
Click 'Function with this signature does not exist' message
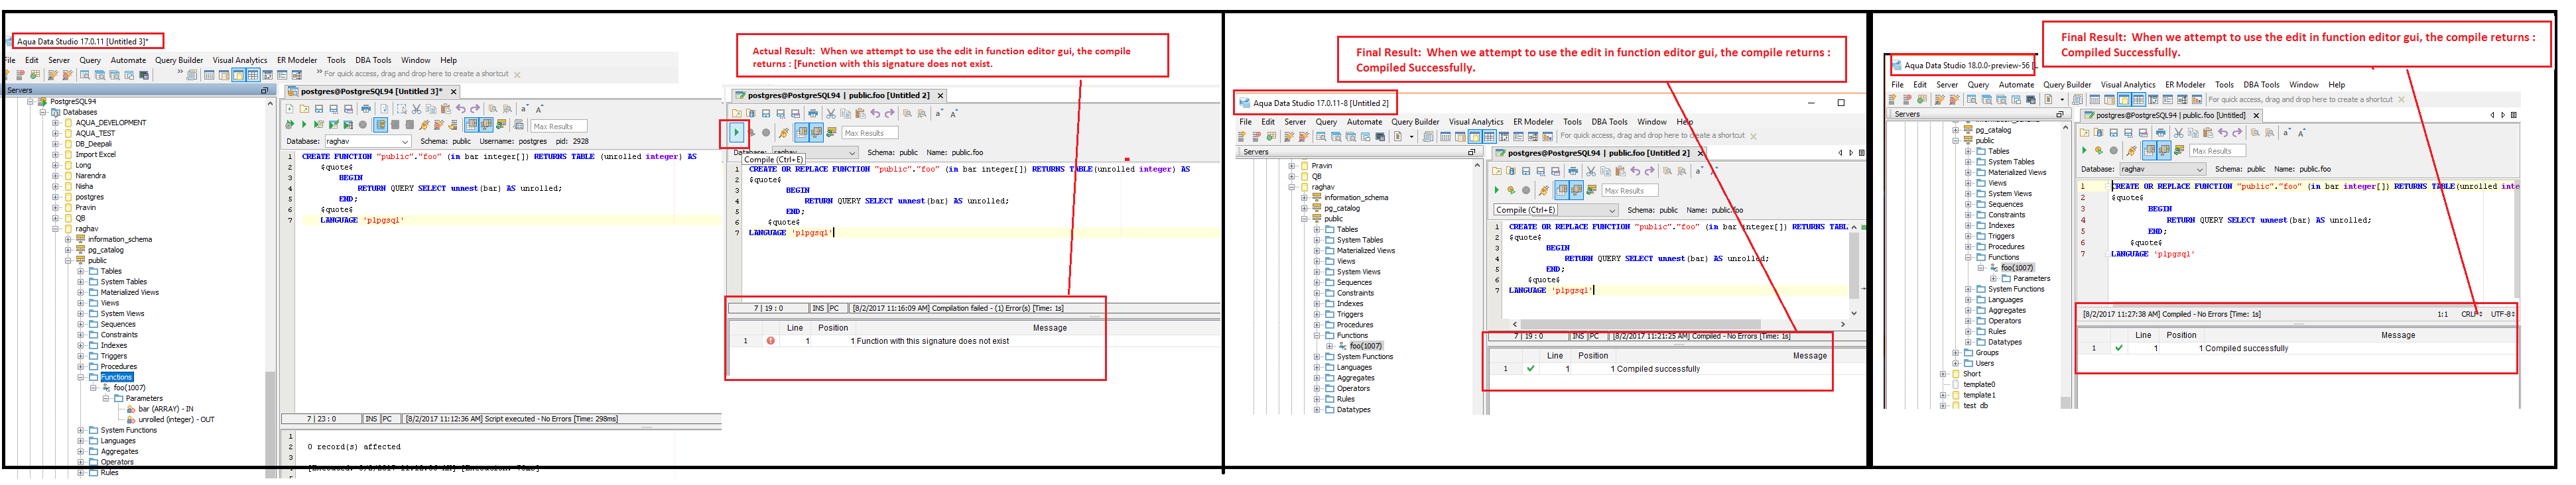click(933, 341)
